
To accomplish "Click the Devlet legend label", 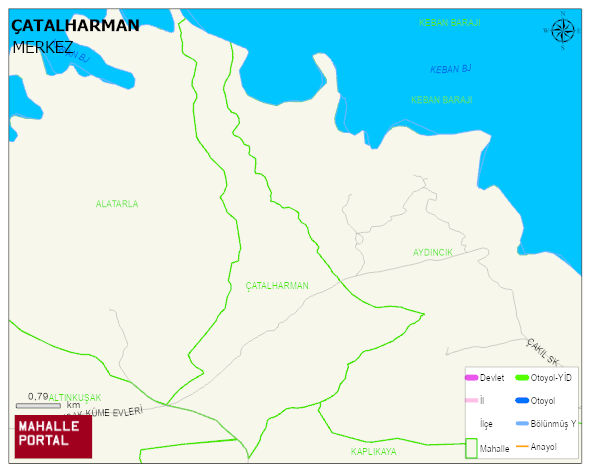I will tap(492, 378).
